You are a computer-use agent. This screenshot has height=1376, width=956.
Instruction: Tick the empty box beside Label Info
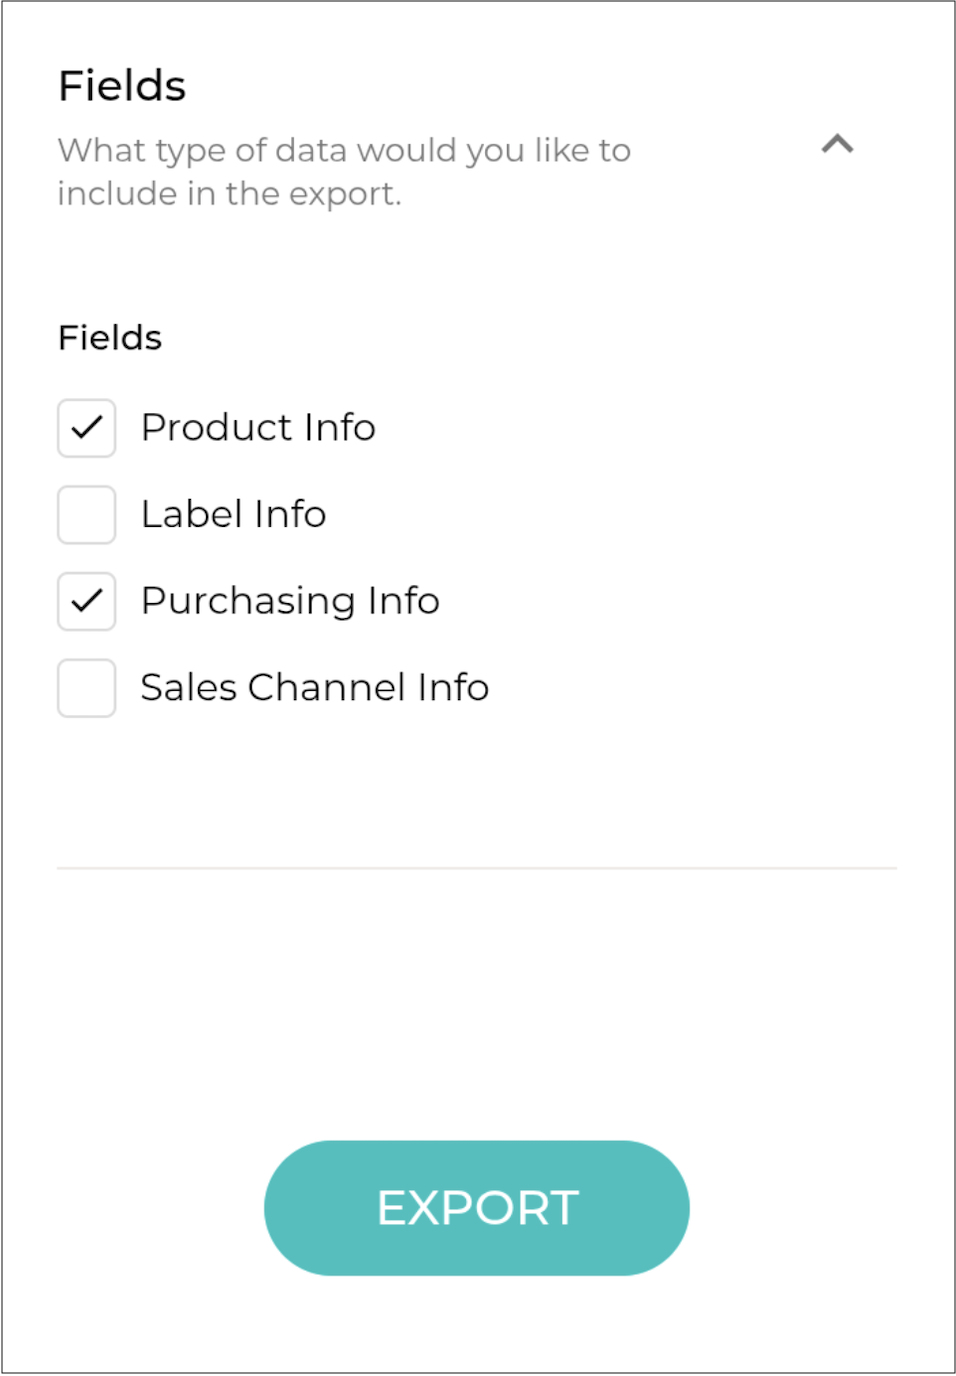tap(87, 515)
